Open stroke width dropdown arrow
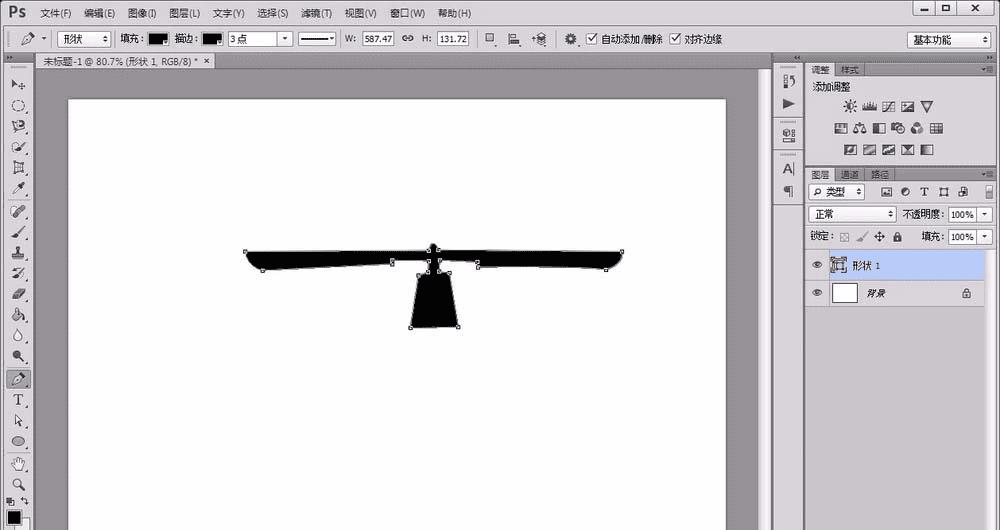 tap(285, 39)
